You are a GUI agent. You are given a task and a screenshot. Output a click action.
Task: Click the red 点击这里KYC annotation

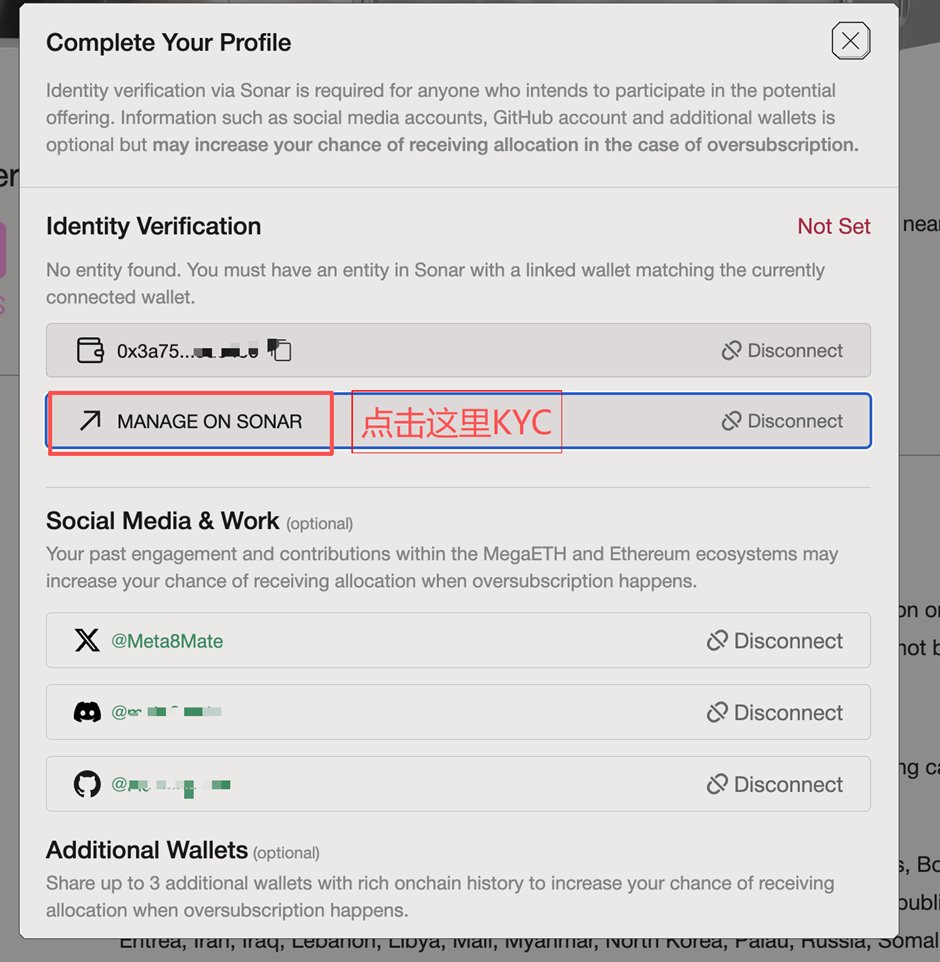(456, 422)
